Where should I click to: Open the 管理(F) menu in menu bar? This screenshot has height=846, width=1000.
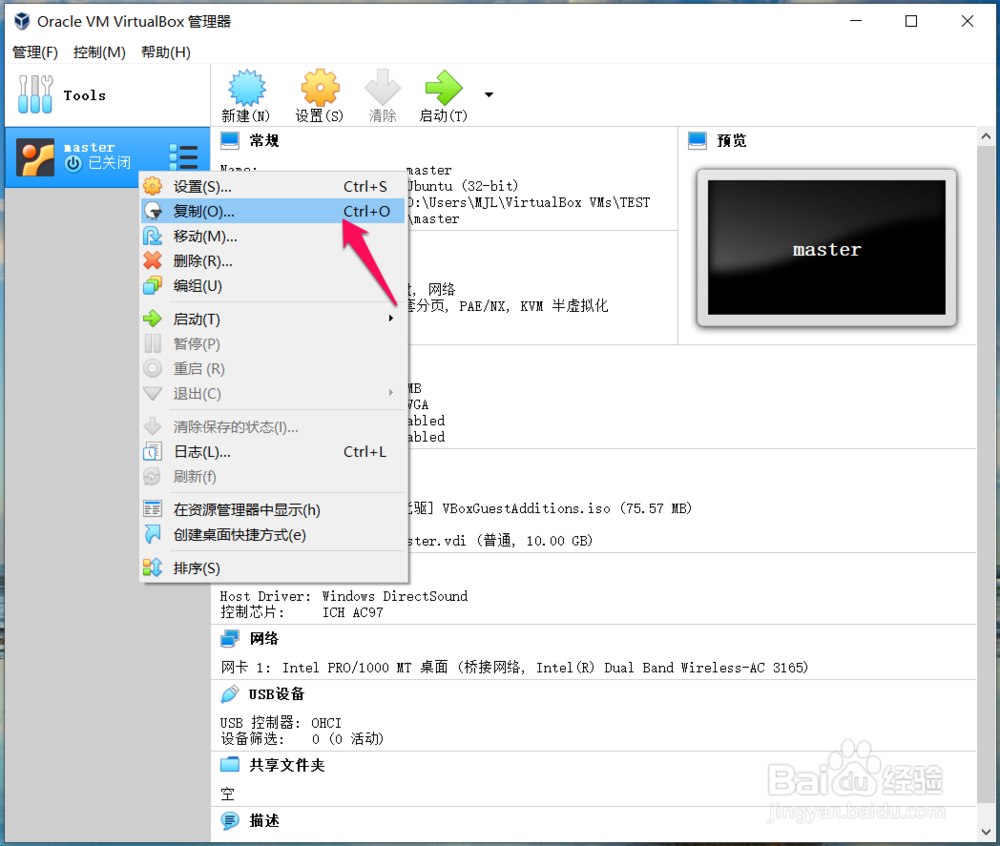coord(35,52)
